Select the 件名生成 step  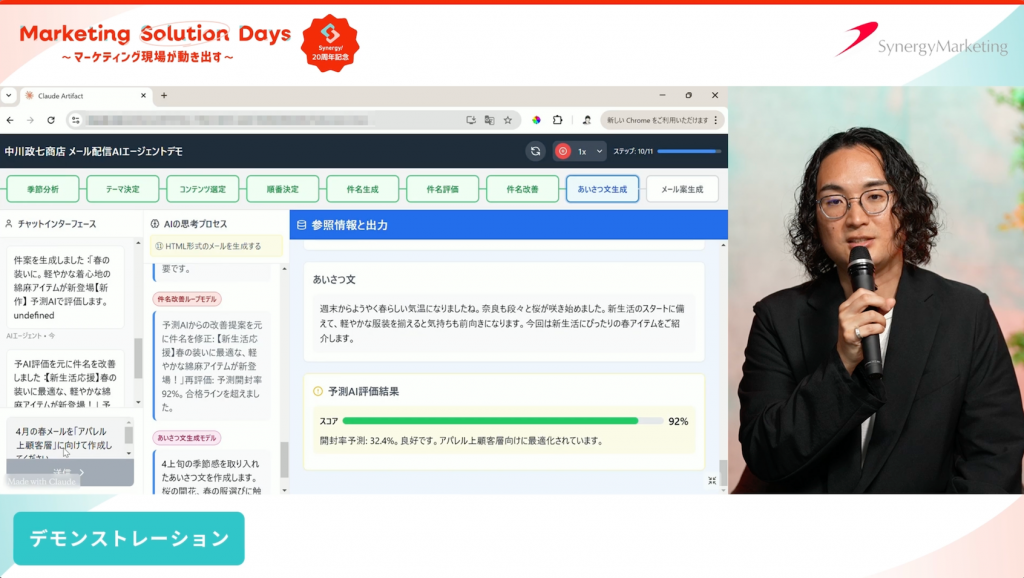[362, 189]
